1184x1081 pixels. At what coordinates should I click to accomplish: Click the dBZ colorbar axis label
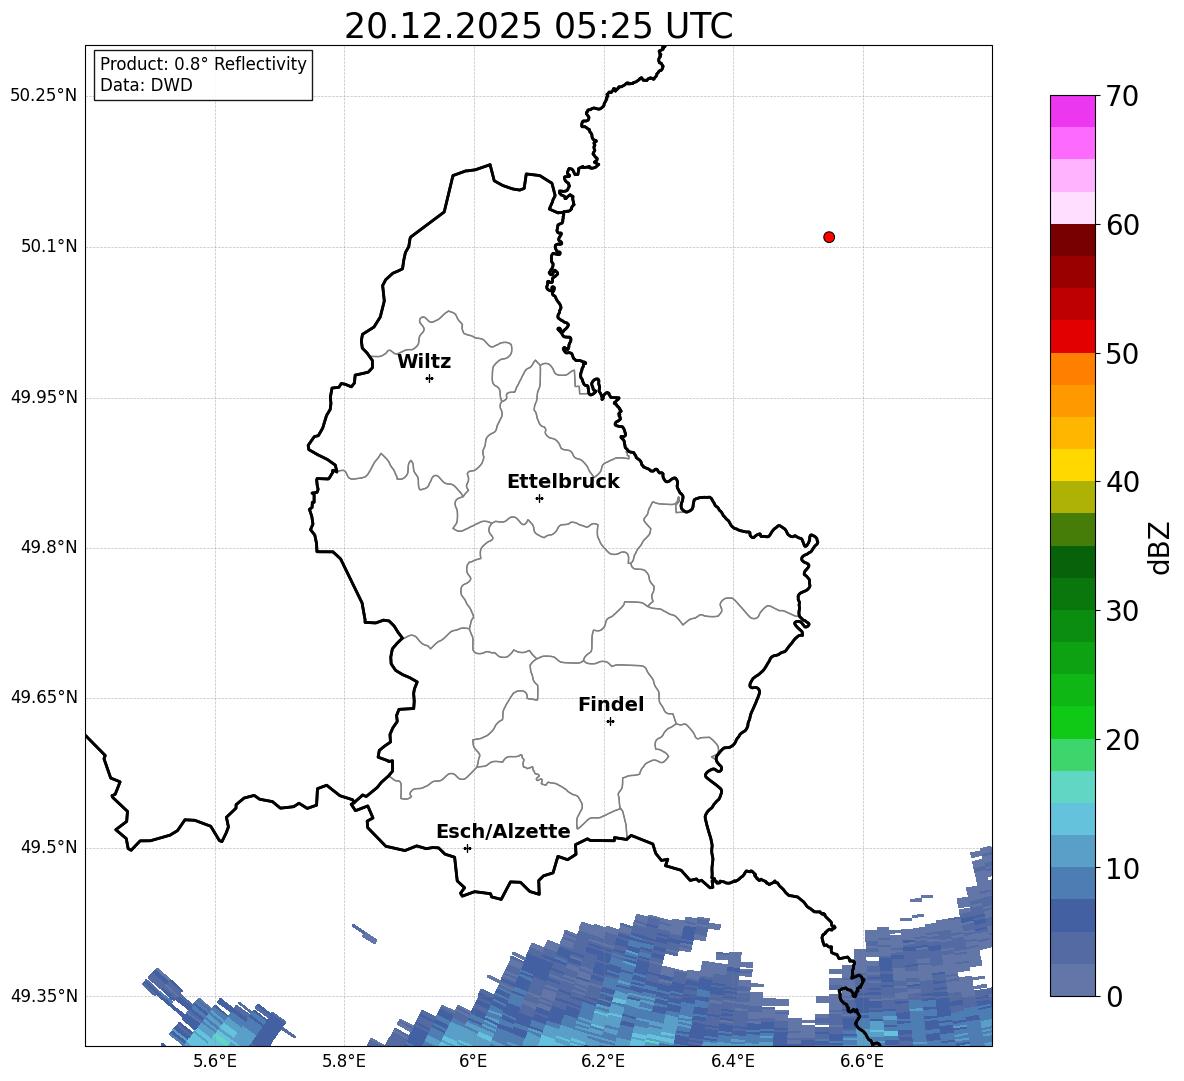tap(1161, 547)
